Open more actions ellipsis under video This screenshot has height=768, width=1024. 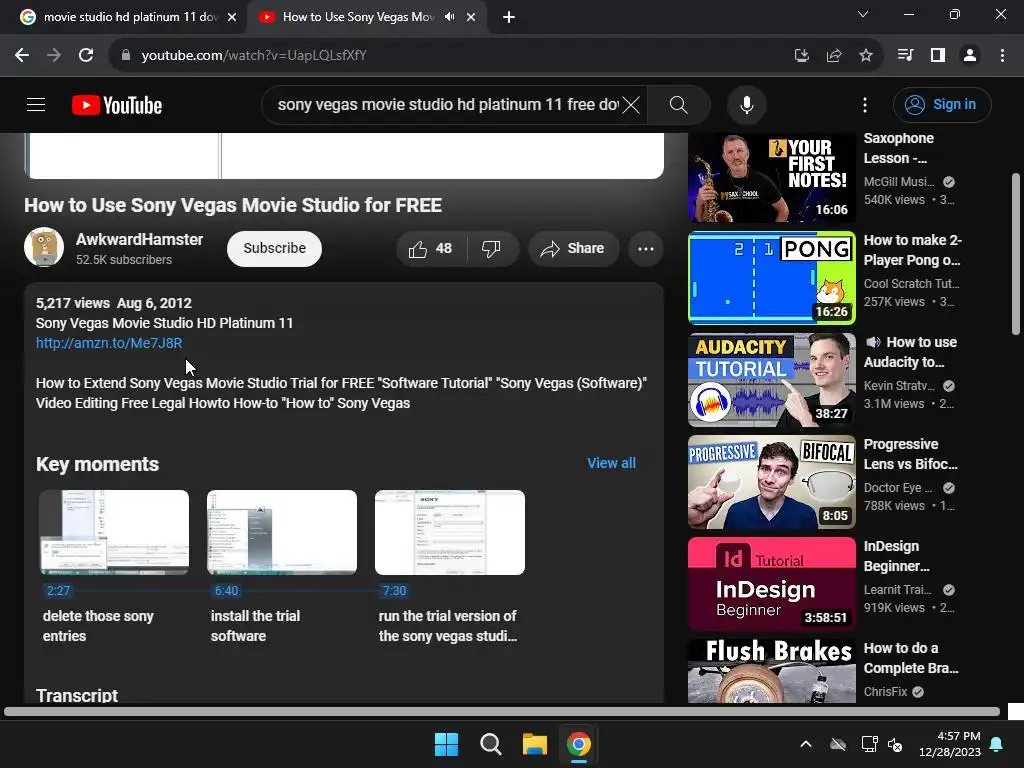(x=645, y=249)
